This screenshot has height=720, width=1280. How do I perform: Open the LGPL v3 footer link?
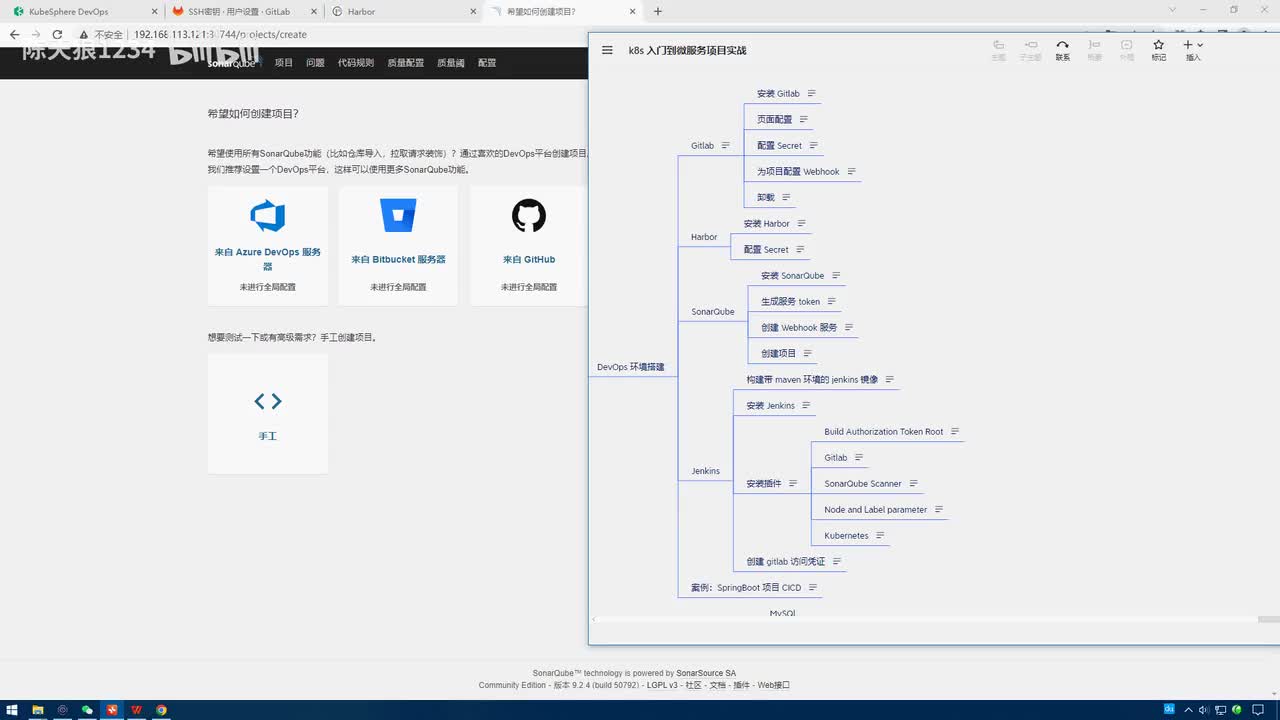pos(662,685)
